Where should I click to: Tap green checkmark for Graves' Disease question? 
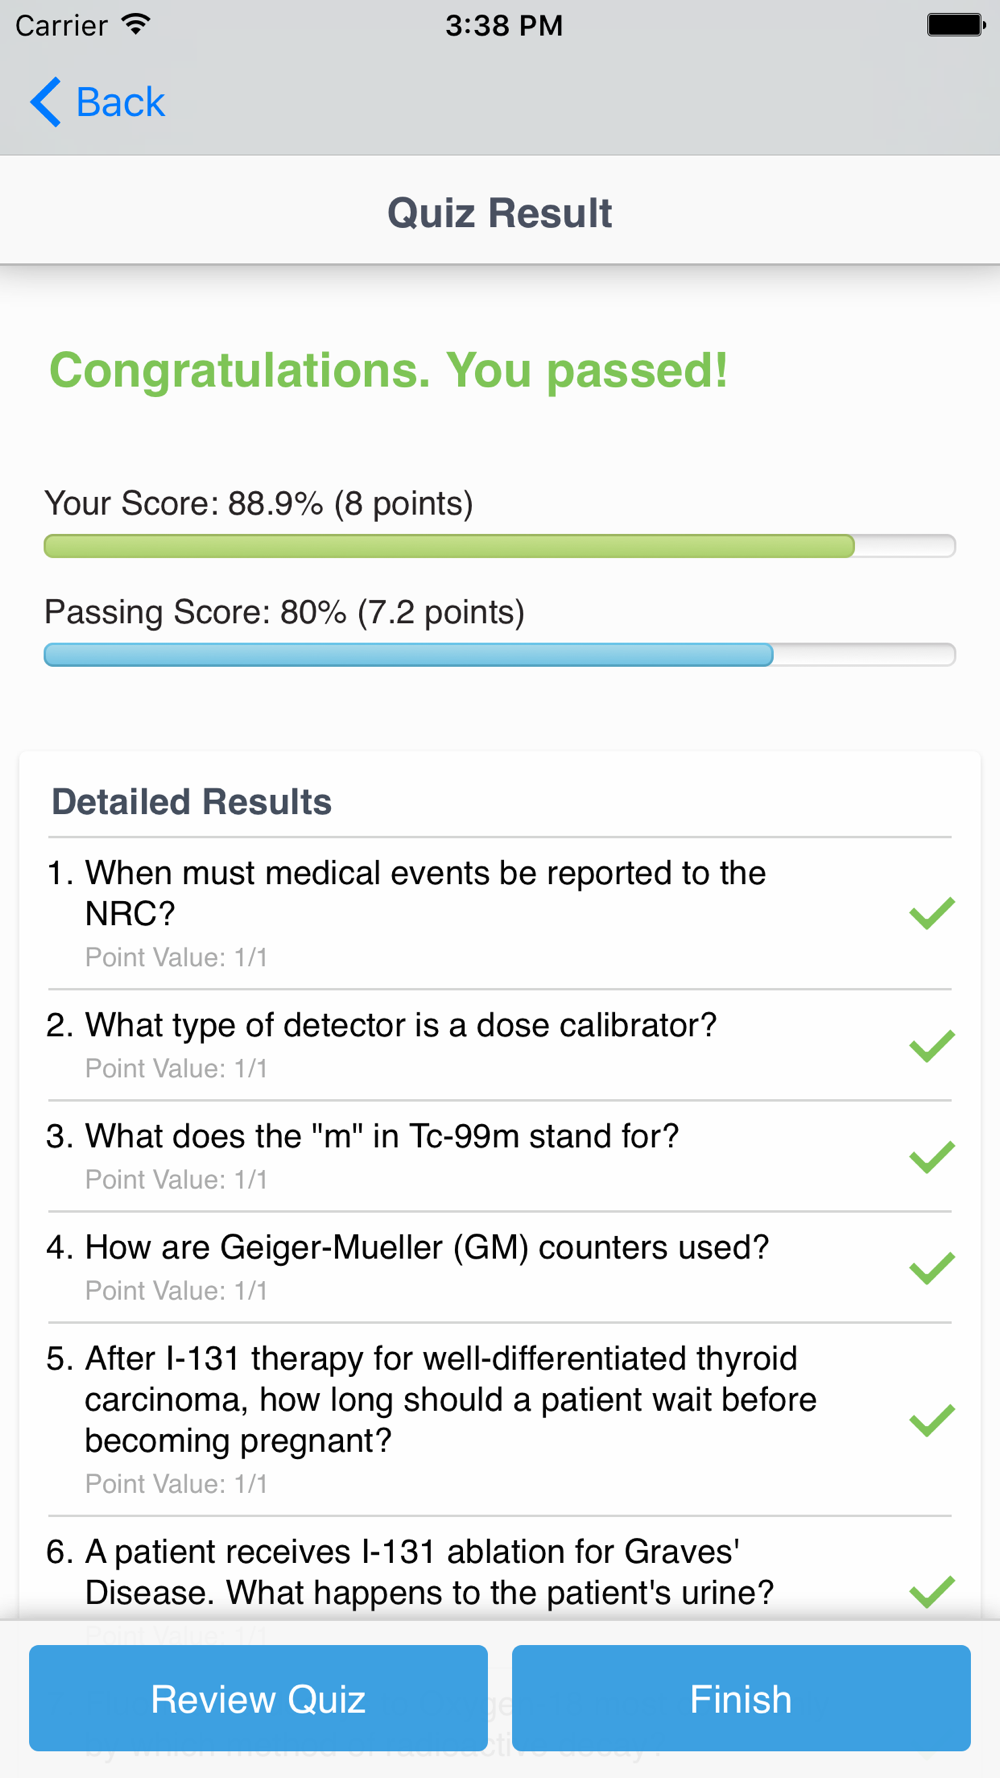point(932,1590)
